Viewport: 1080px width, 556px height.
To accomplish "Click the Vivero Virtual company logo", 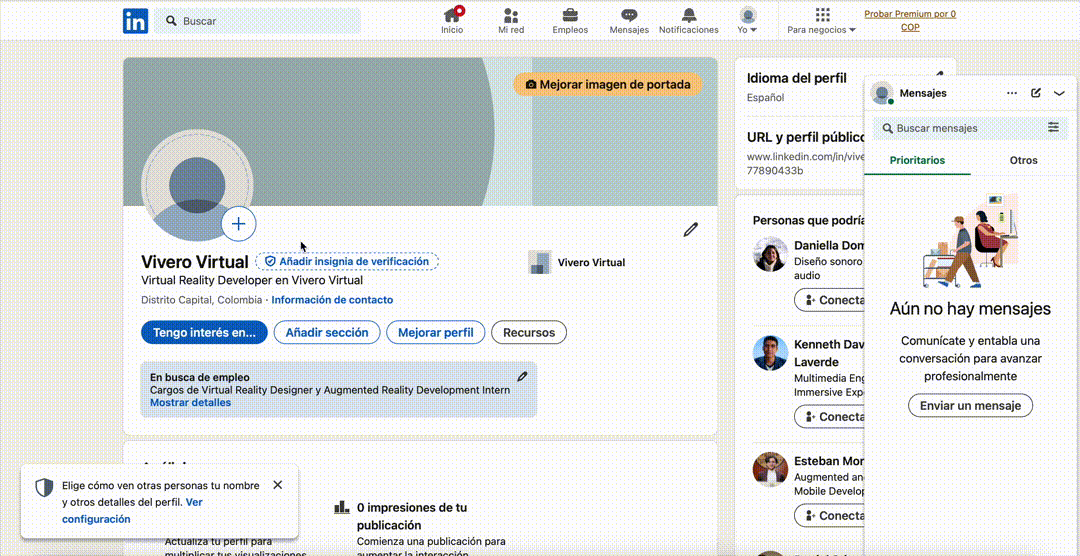I will pyautogui.click(x=539, y=262).
